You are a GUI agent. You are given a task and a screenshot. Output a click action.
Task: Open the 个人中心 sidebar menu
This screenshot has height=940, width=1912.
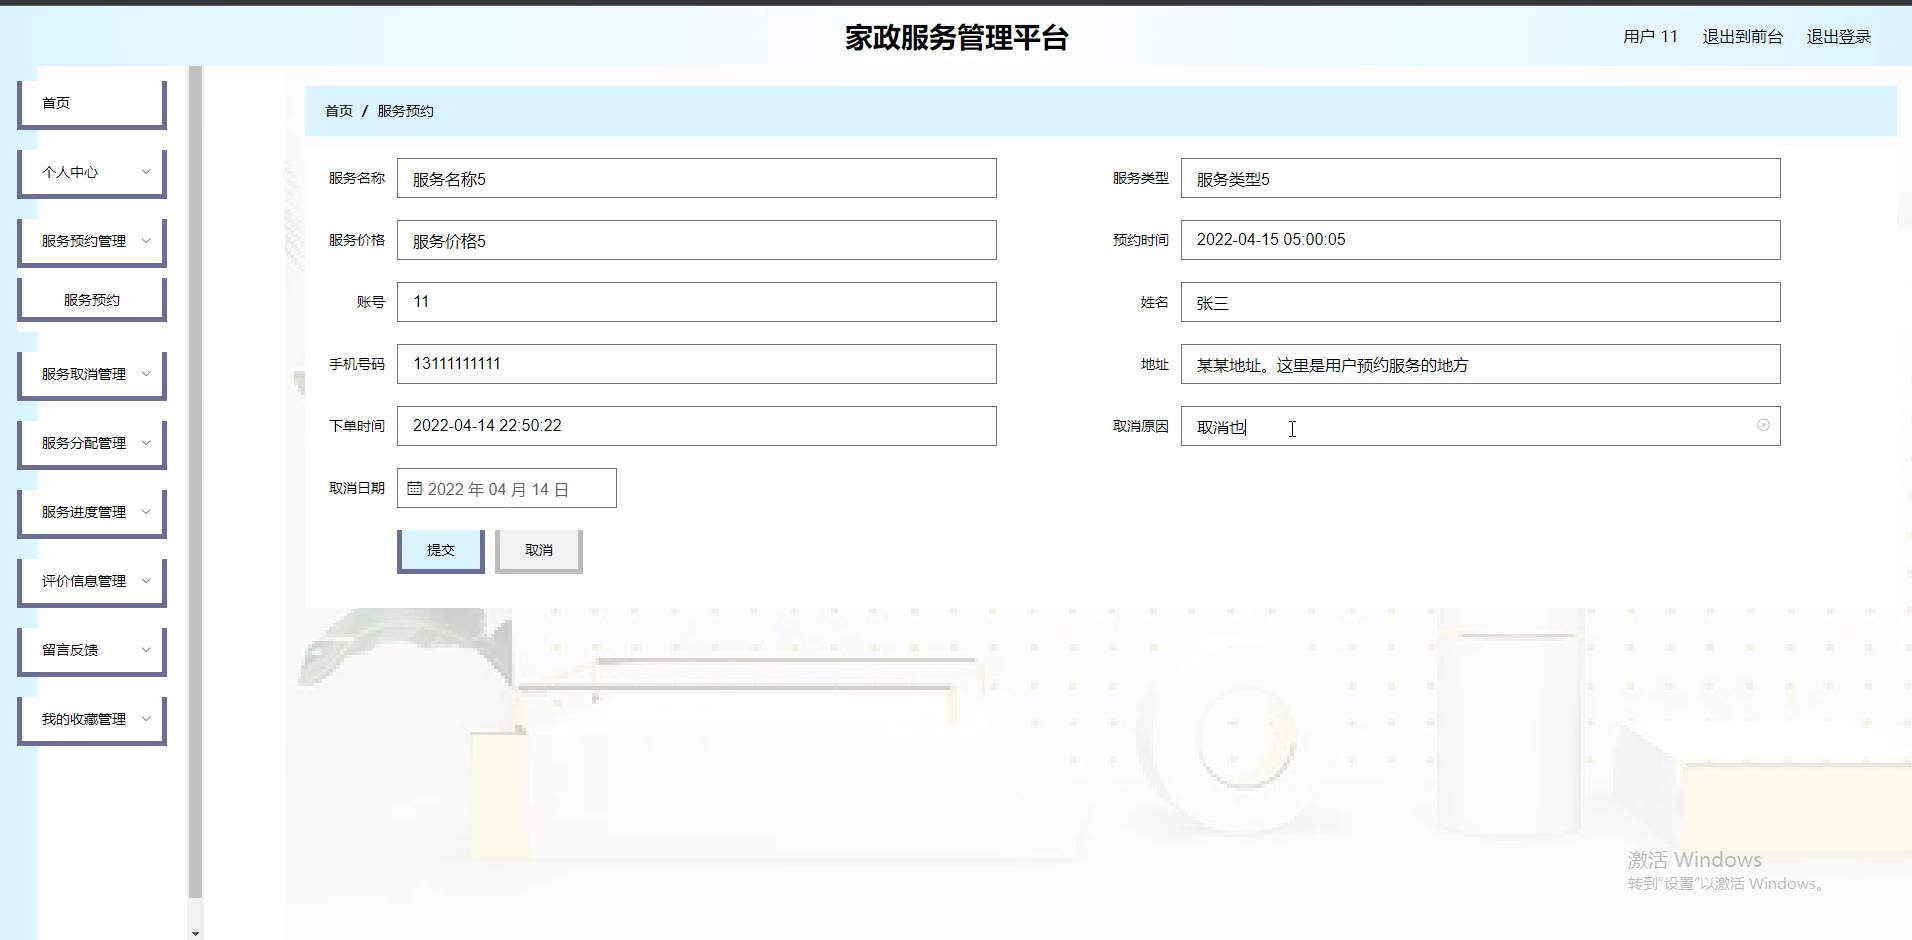(x=91, y=173)
